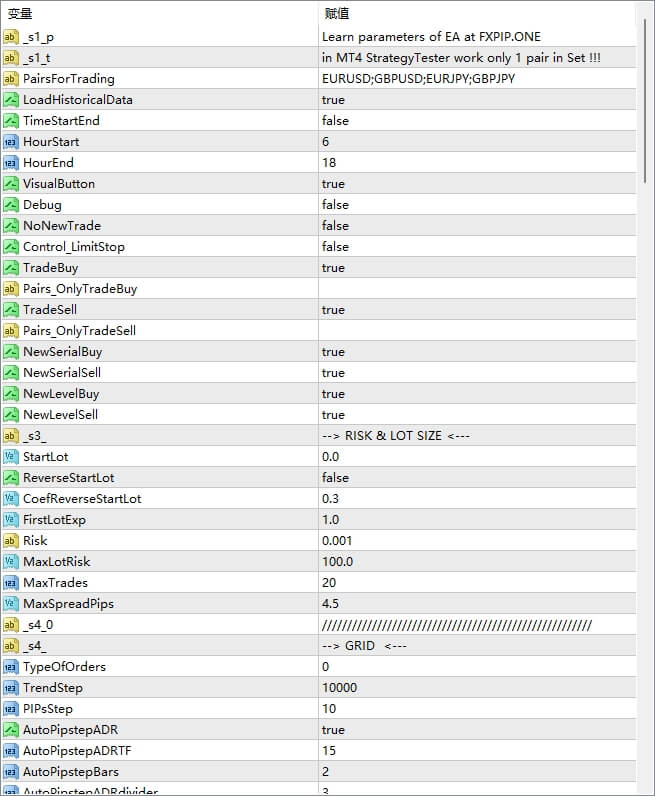Click the boolean icon next to Control_LimitStop
This screenshot has width=655, height=796.
(x=11, y=247)
